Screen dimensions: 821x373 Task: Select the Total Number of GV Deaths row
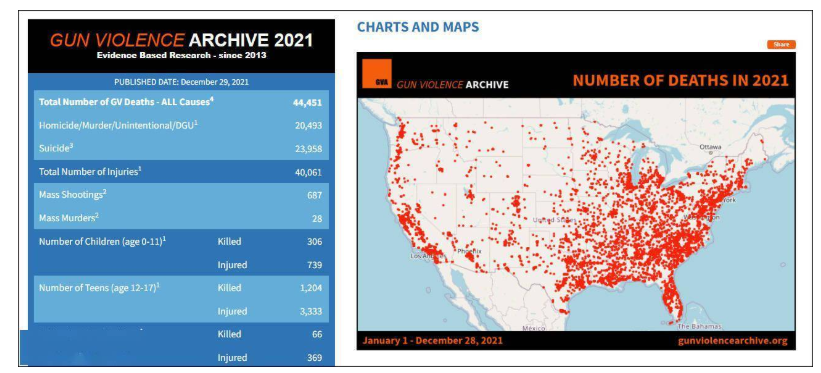[181, 102]
